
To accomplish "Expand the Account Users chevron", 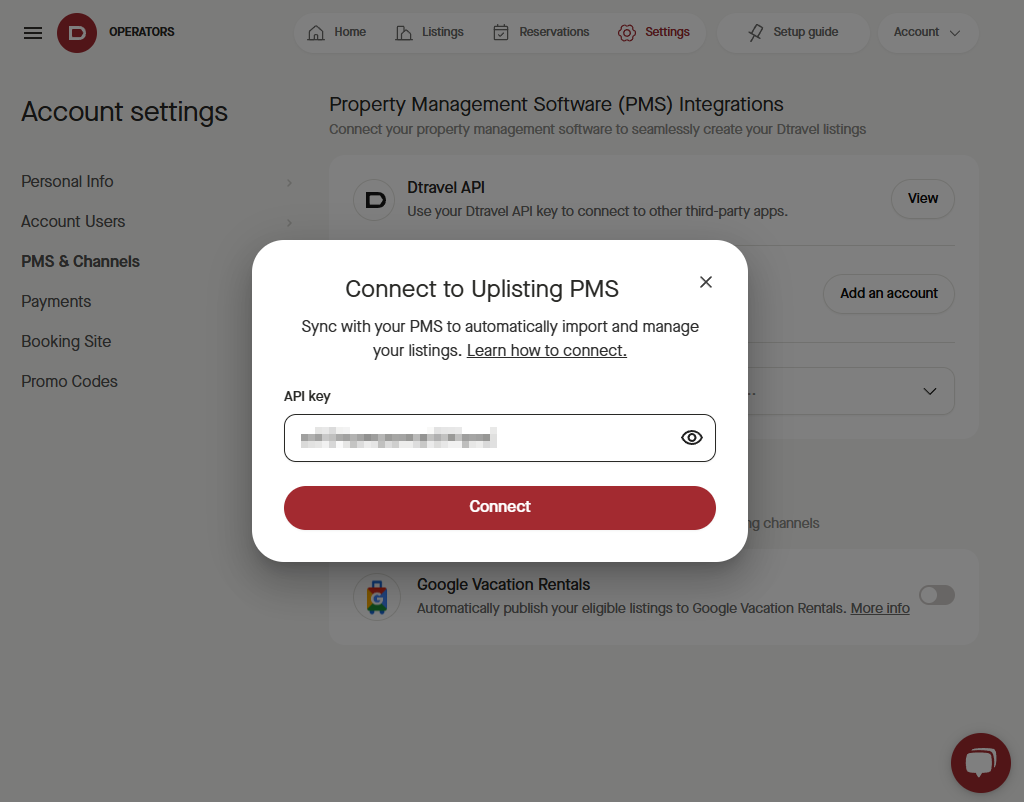I will pos(289,223).
